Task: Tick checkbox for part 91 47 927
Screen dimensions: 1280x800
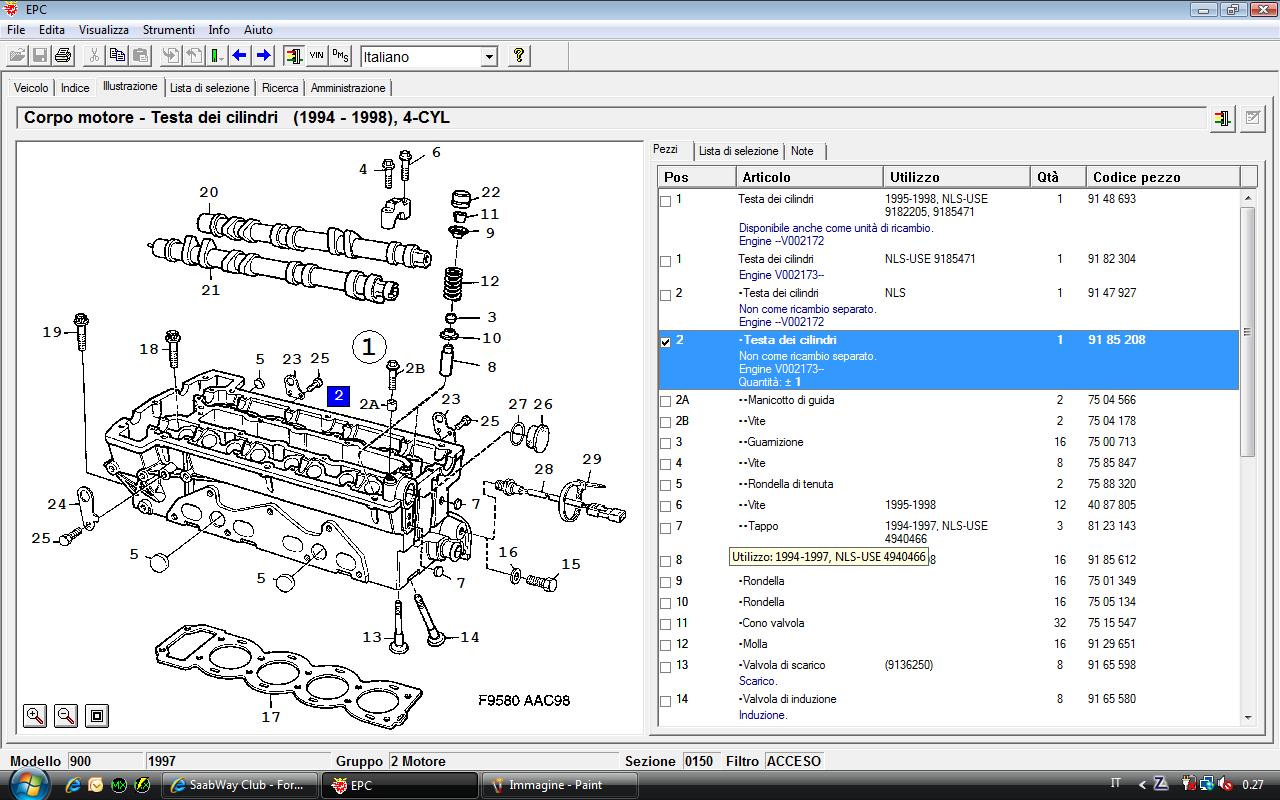Action: click(666, 295)
